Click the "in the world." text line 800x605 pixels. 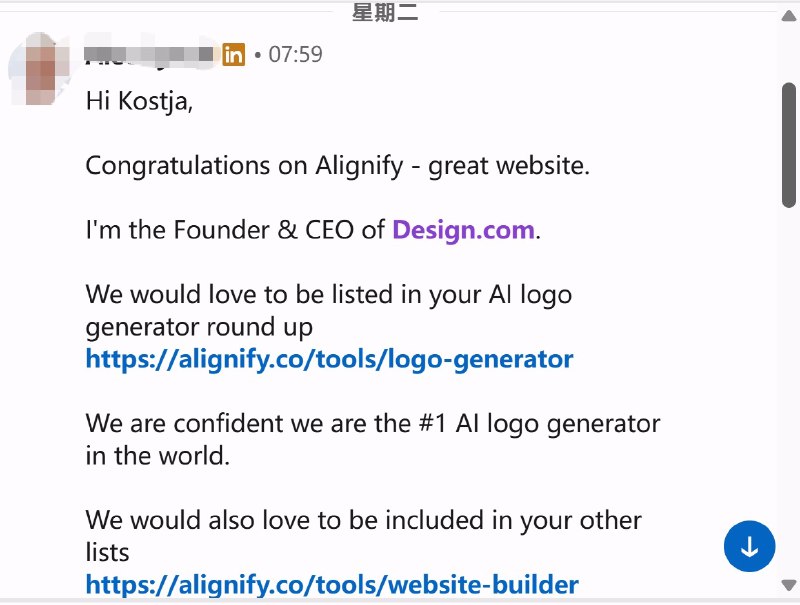158,456
